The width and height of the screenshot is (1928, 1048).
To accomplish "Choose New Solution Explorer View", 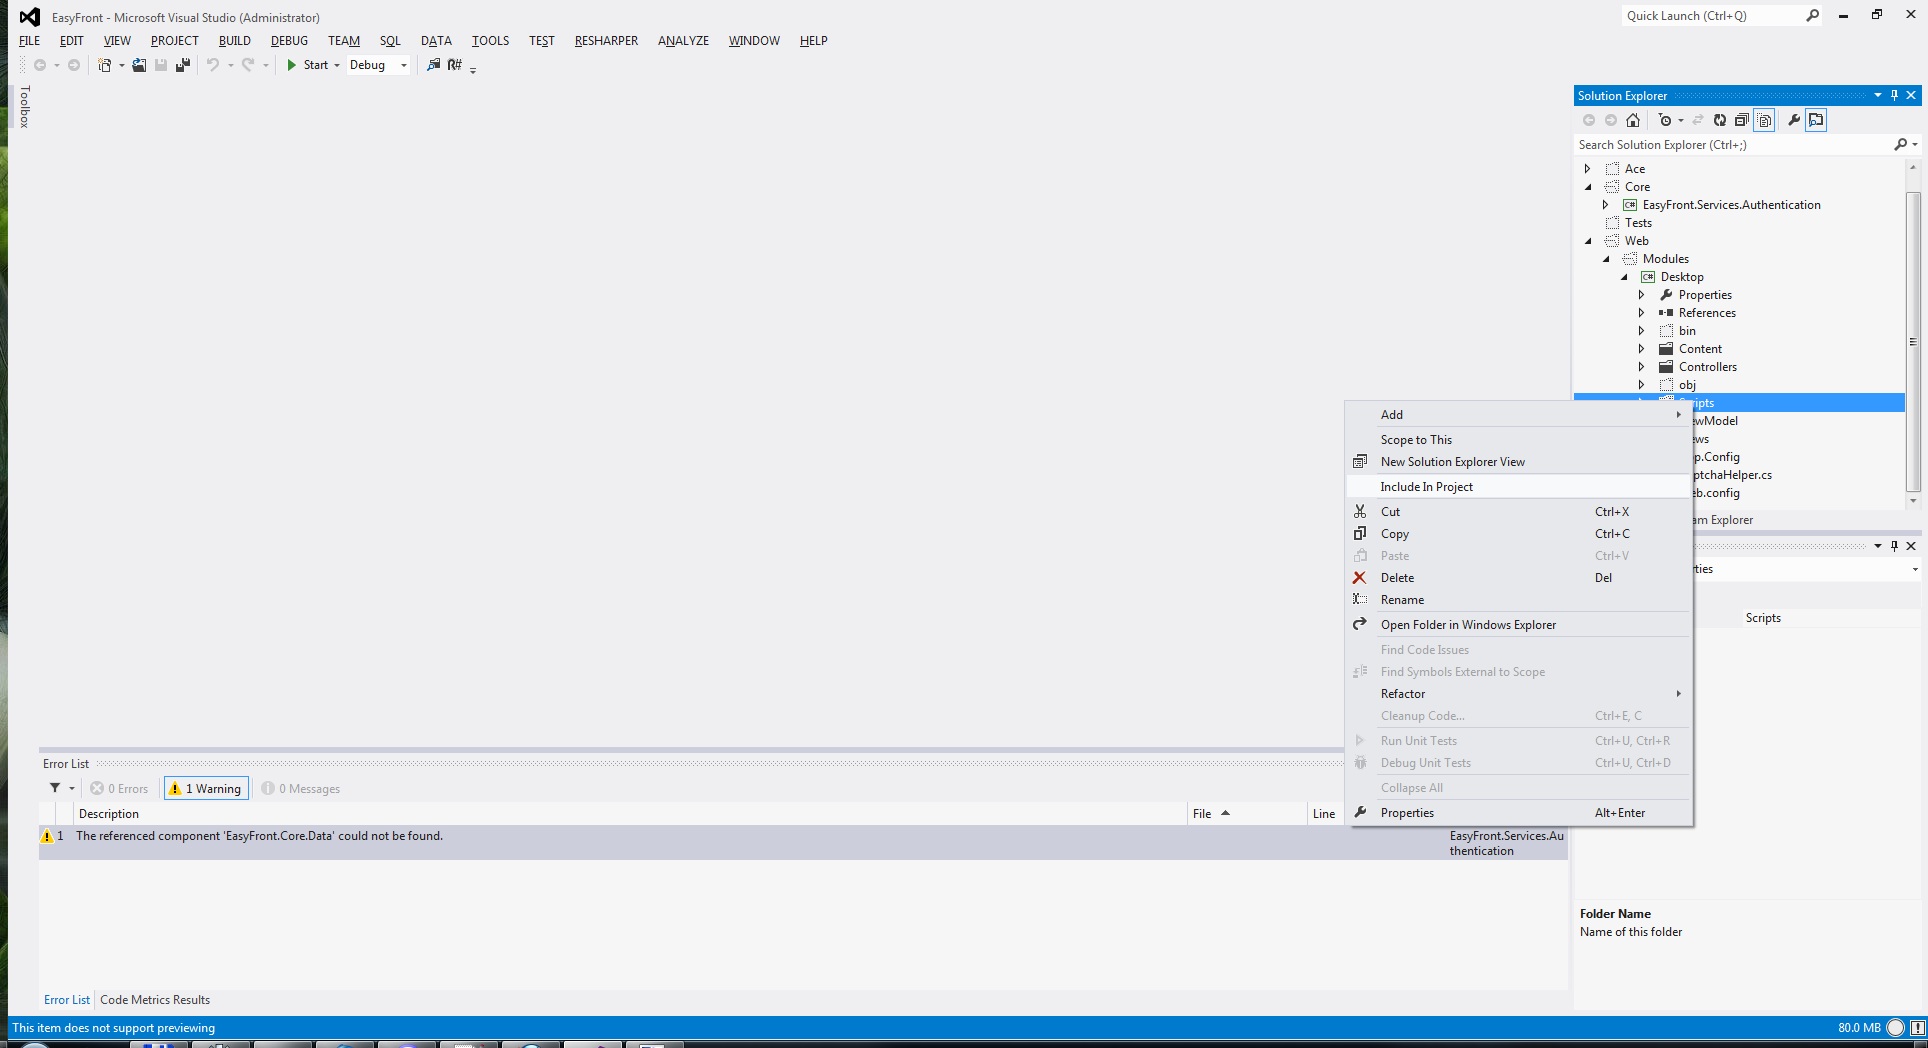I will [1518, 462].
